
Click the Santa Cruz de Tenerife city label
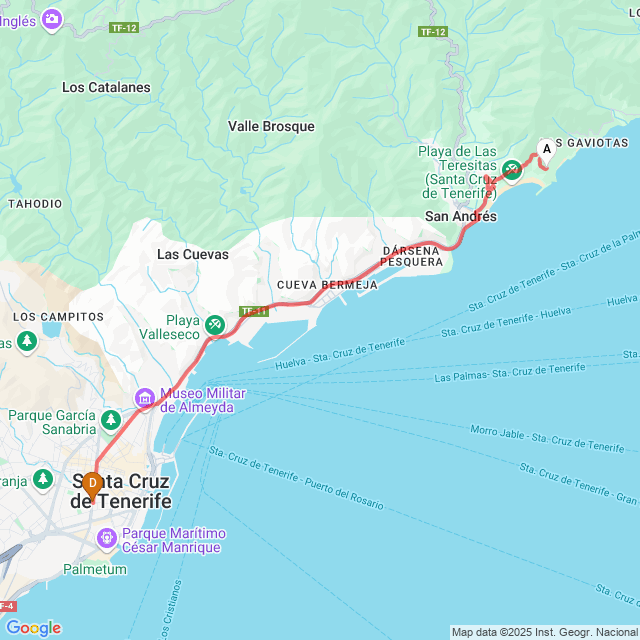point(121,491)
